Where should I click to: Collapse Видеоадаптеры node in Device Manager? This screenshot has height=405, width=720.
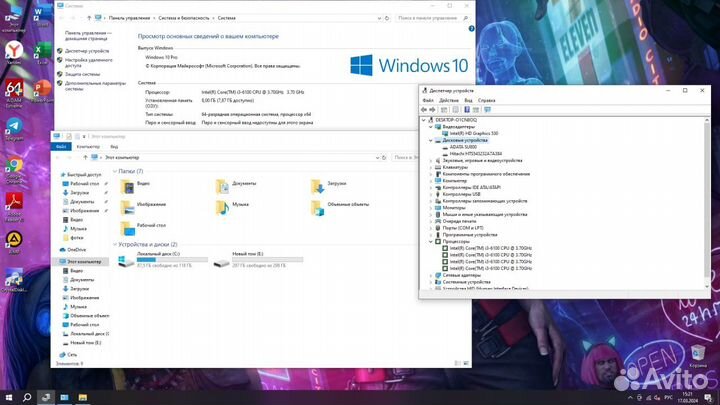(x=431, y=127)
